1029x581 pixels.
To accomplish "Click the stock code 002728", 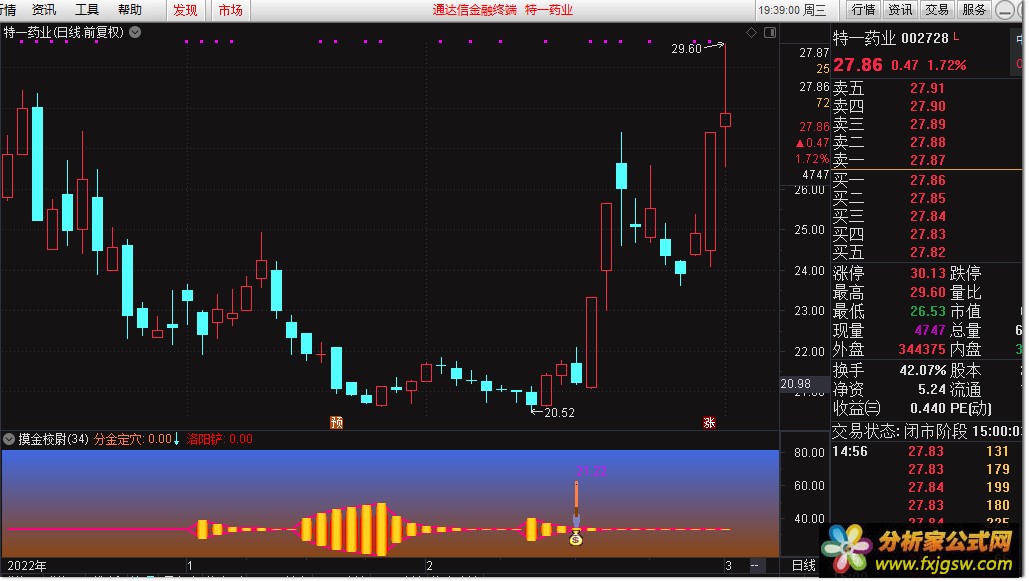I will tap(925, 38).
